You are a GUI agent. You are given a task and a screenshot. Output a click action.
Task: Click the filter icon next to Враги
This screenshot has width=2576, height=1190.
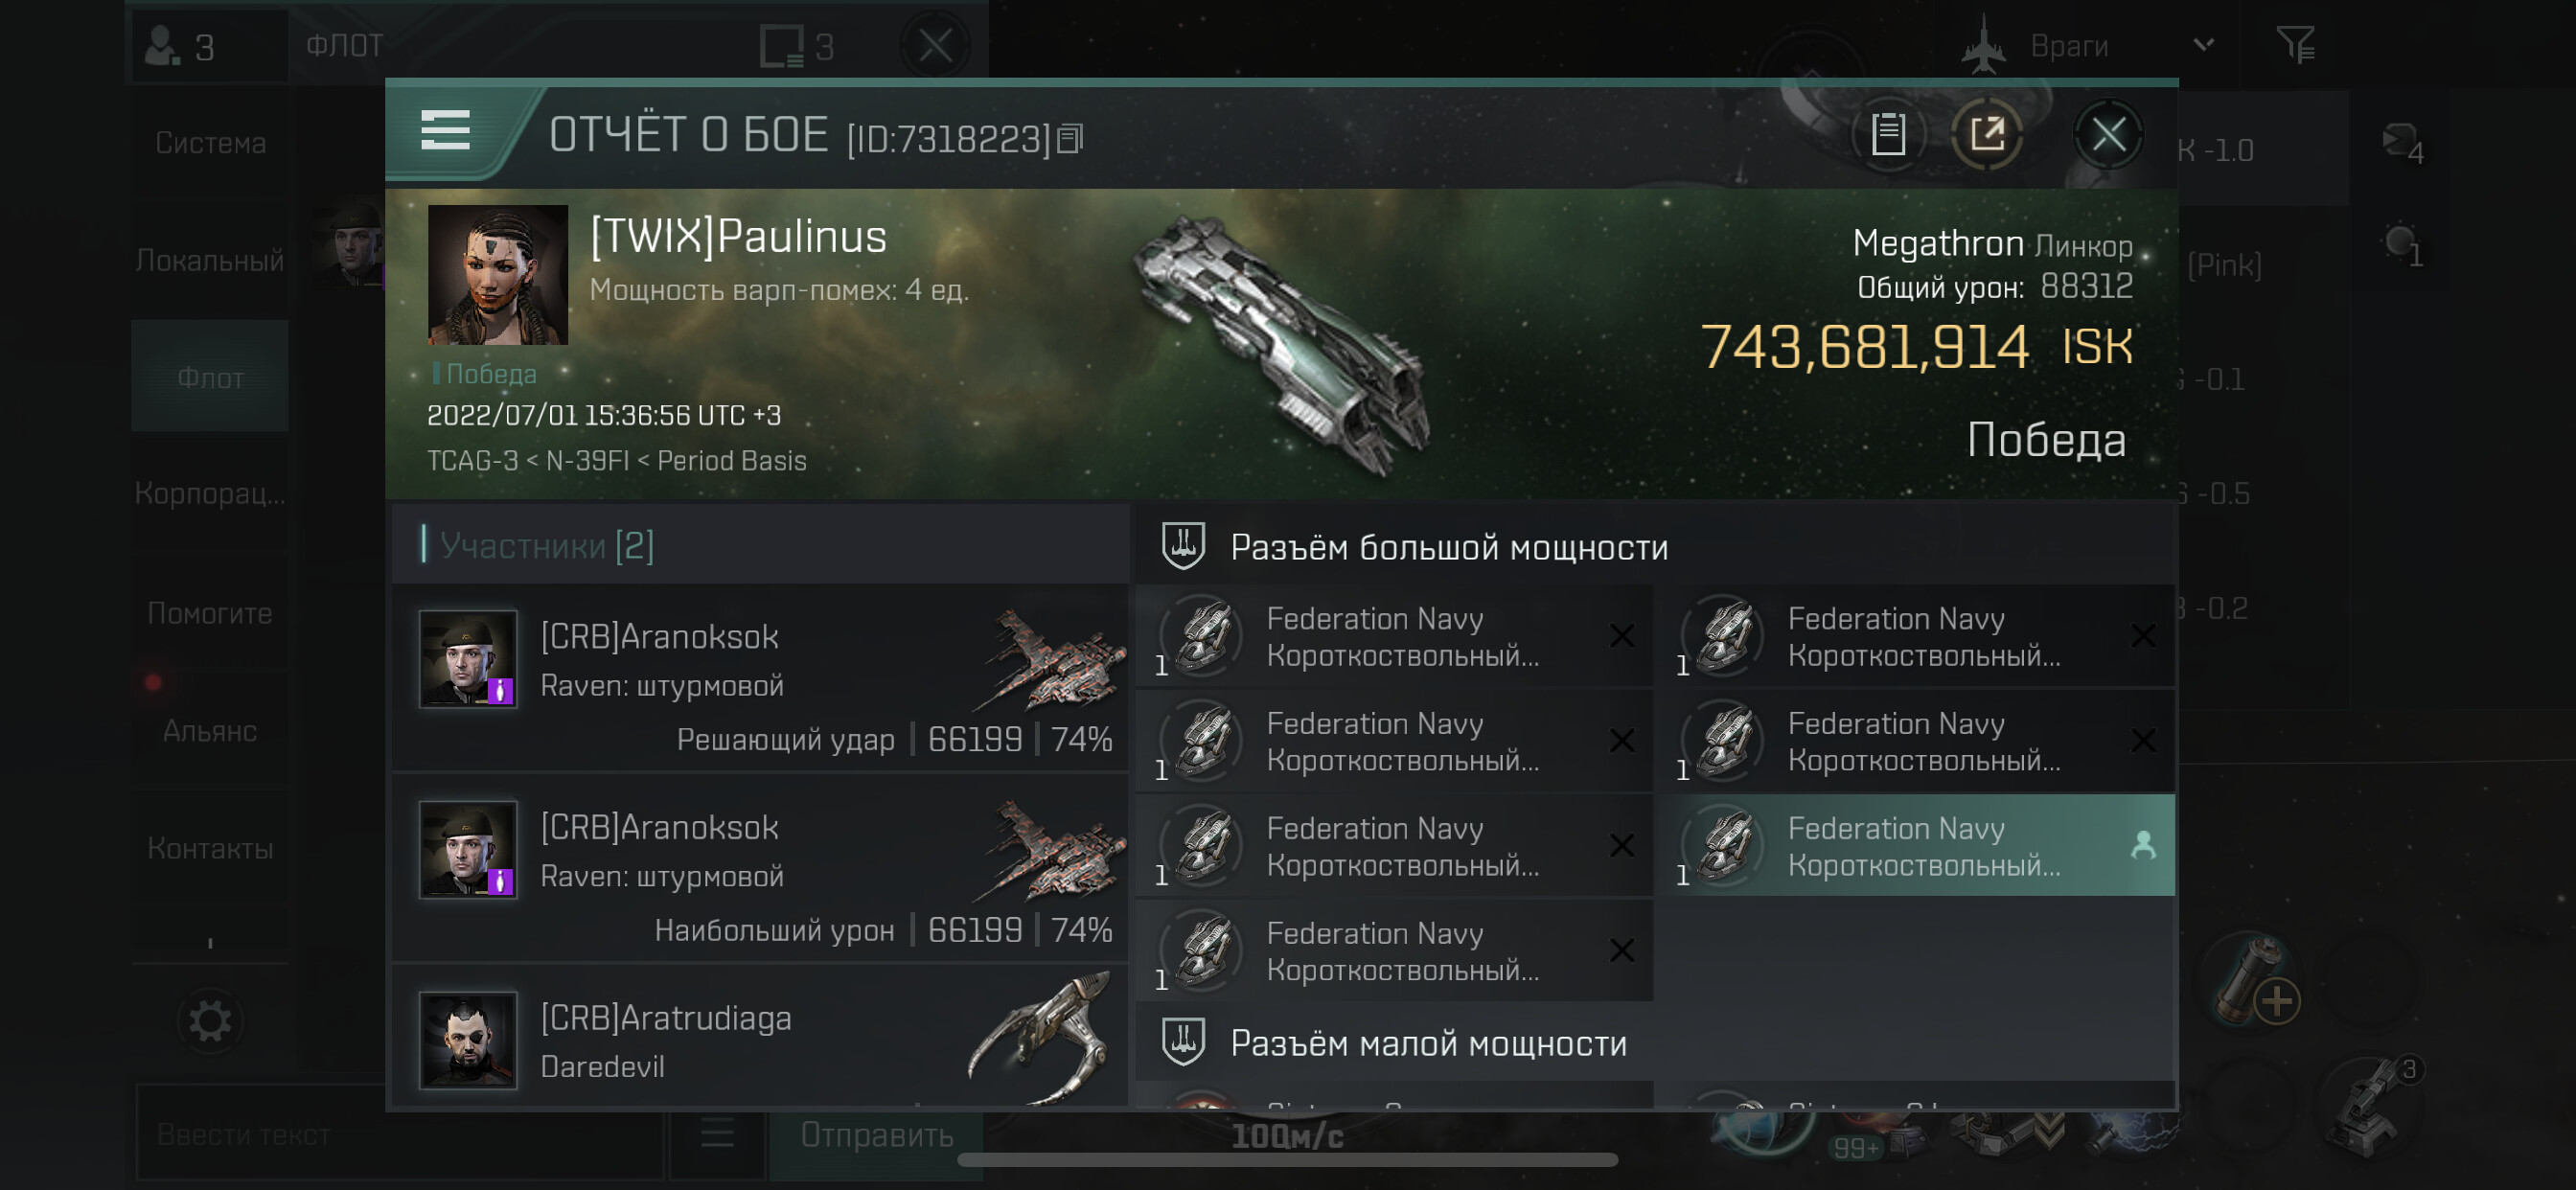click(2295, 45)
